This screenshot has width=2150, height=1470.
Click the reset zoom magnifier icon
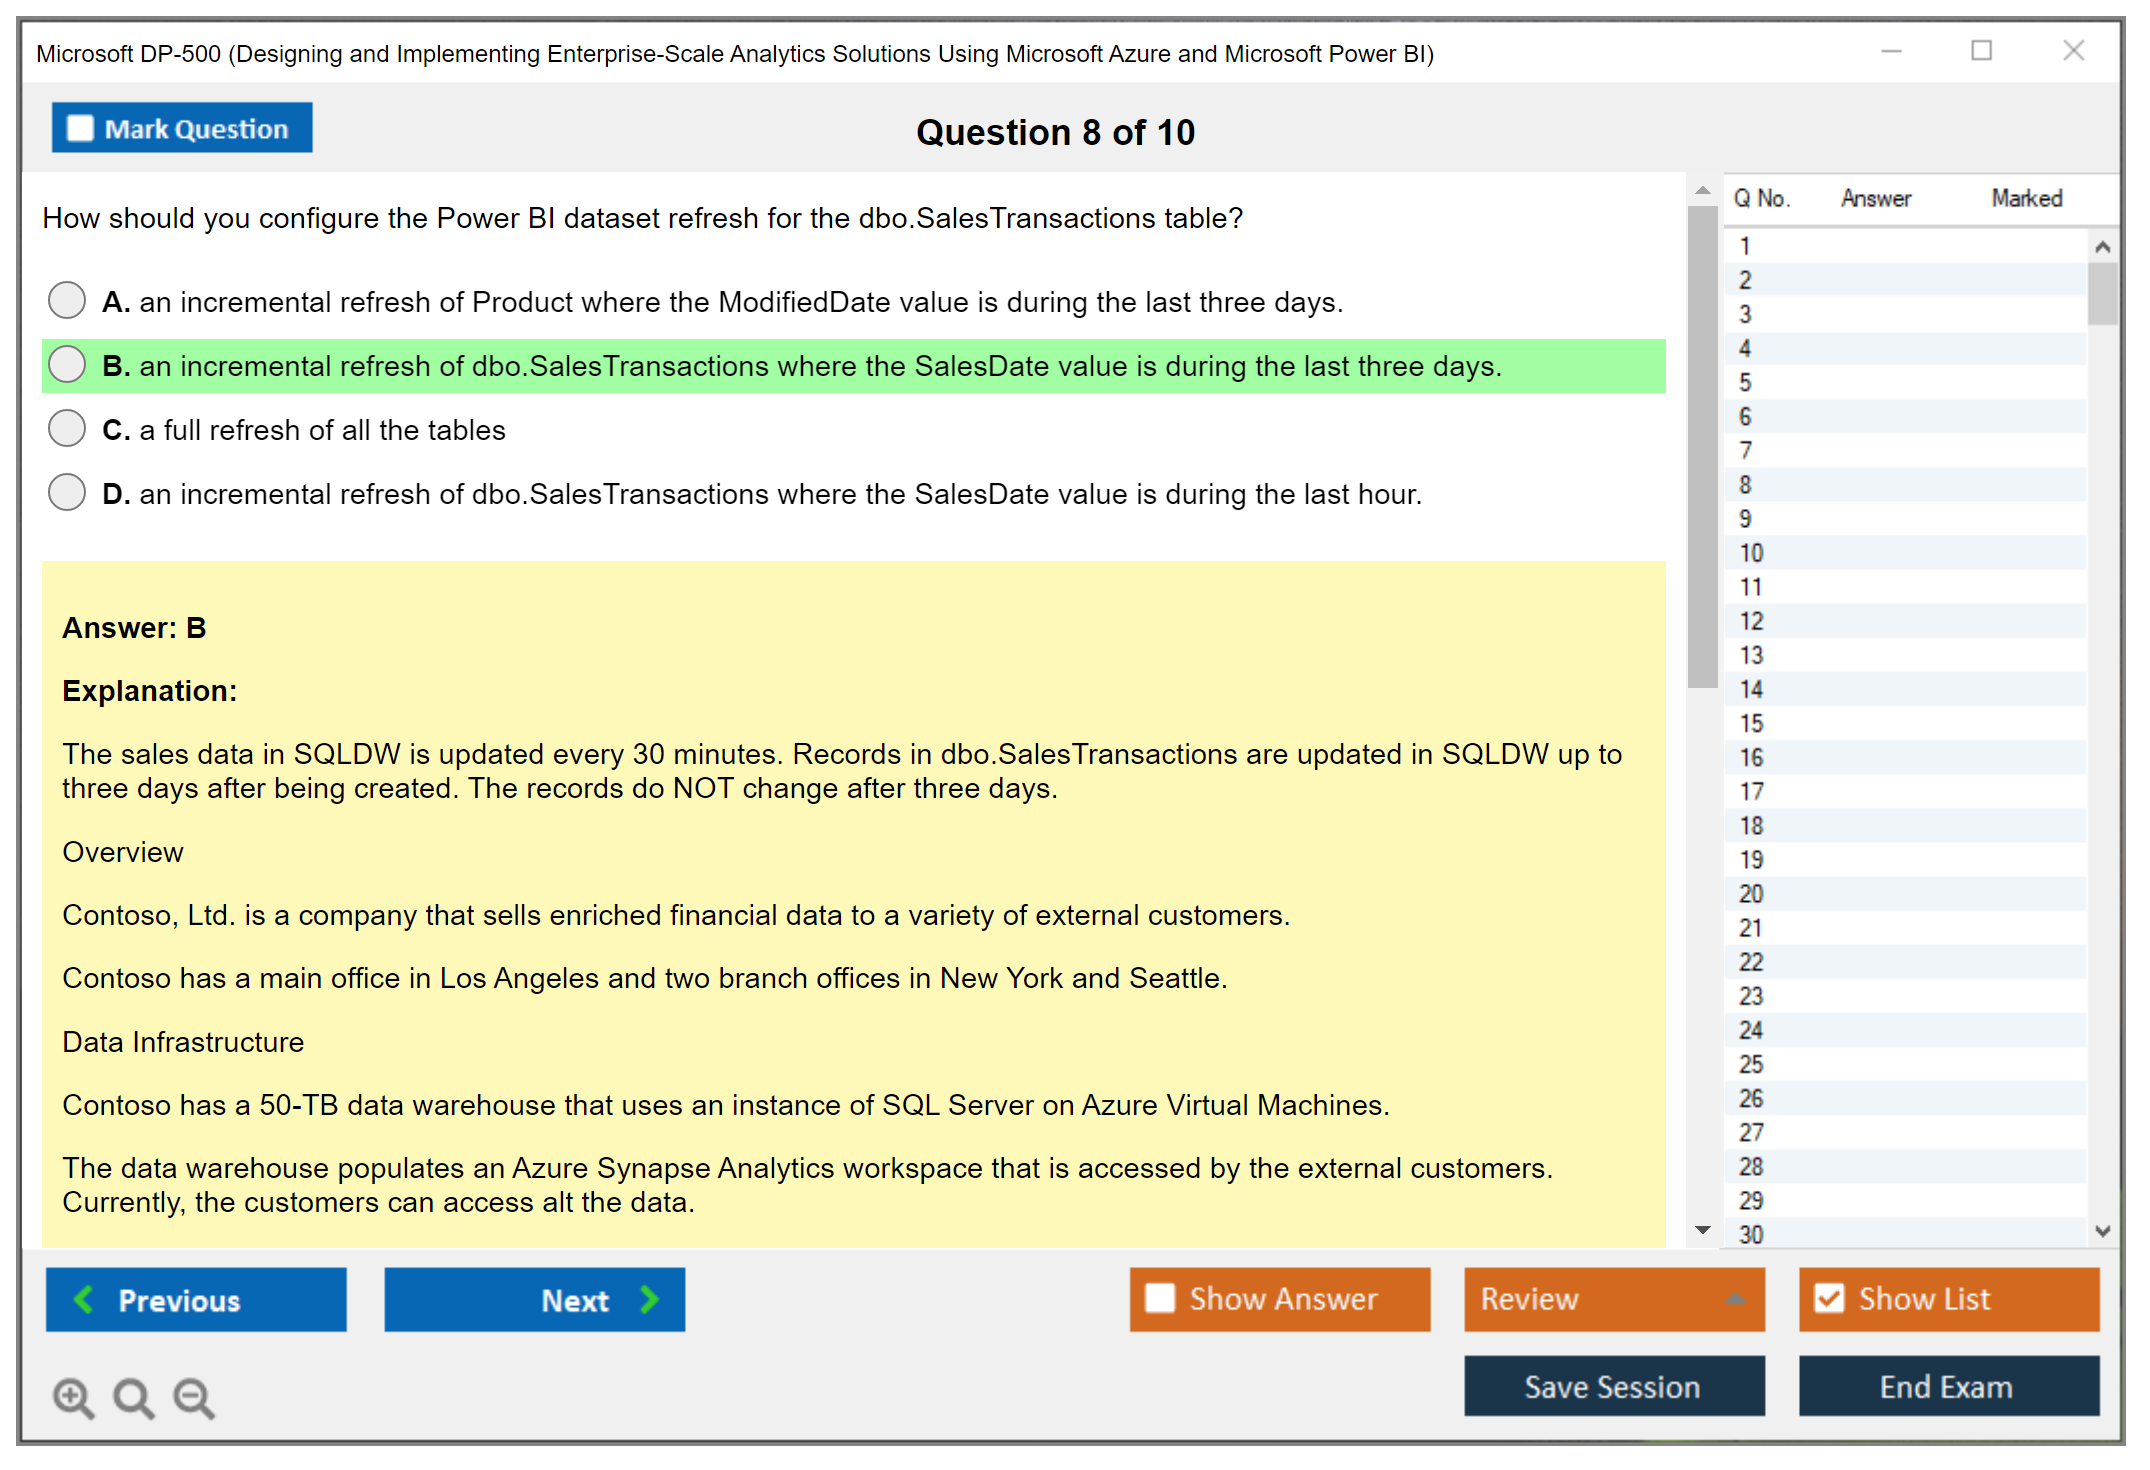133,1397
